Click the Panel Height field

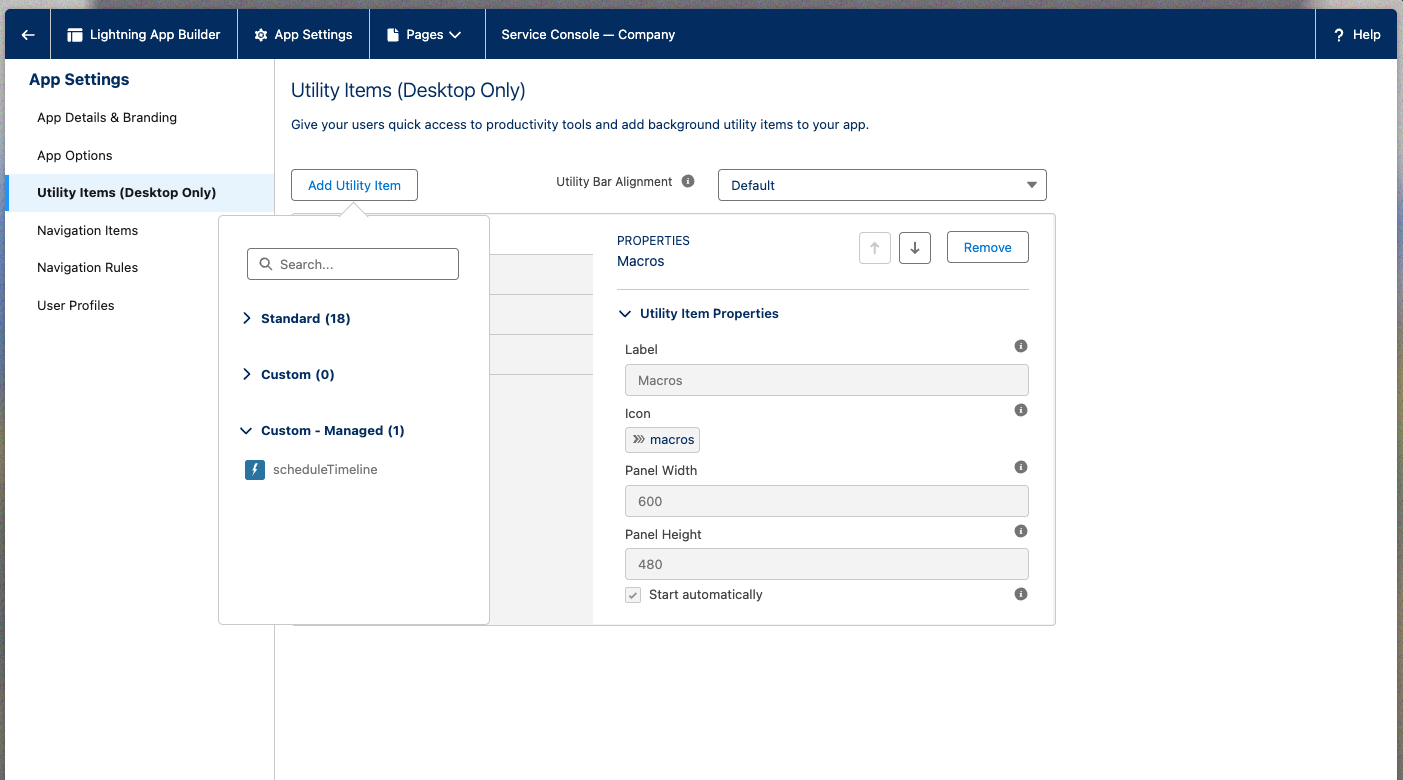pyautogui.click(x=827, y=564)
